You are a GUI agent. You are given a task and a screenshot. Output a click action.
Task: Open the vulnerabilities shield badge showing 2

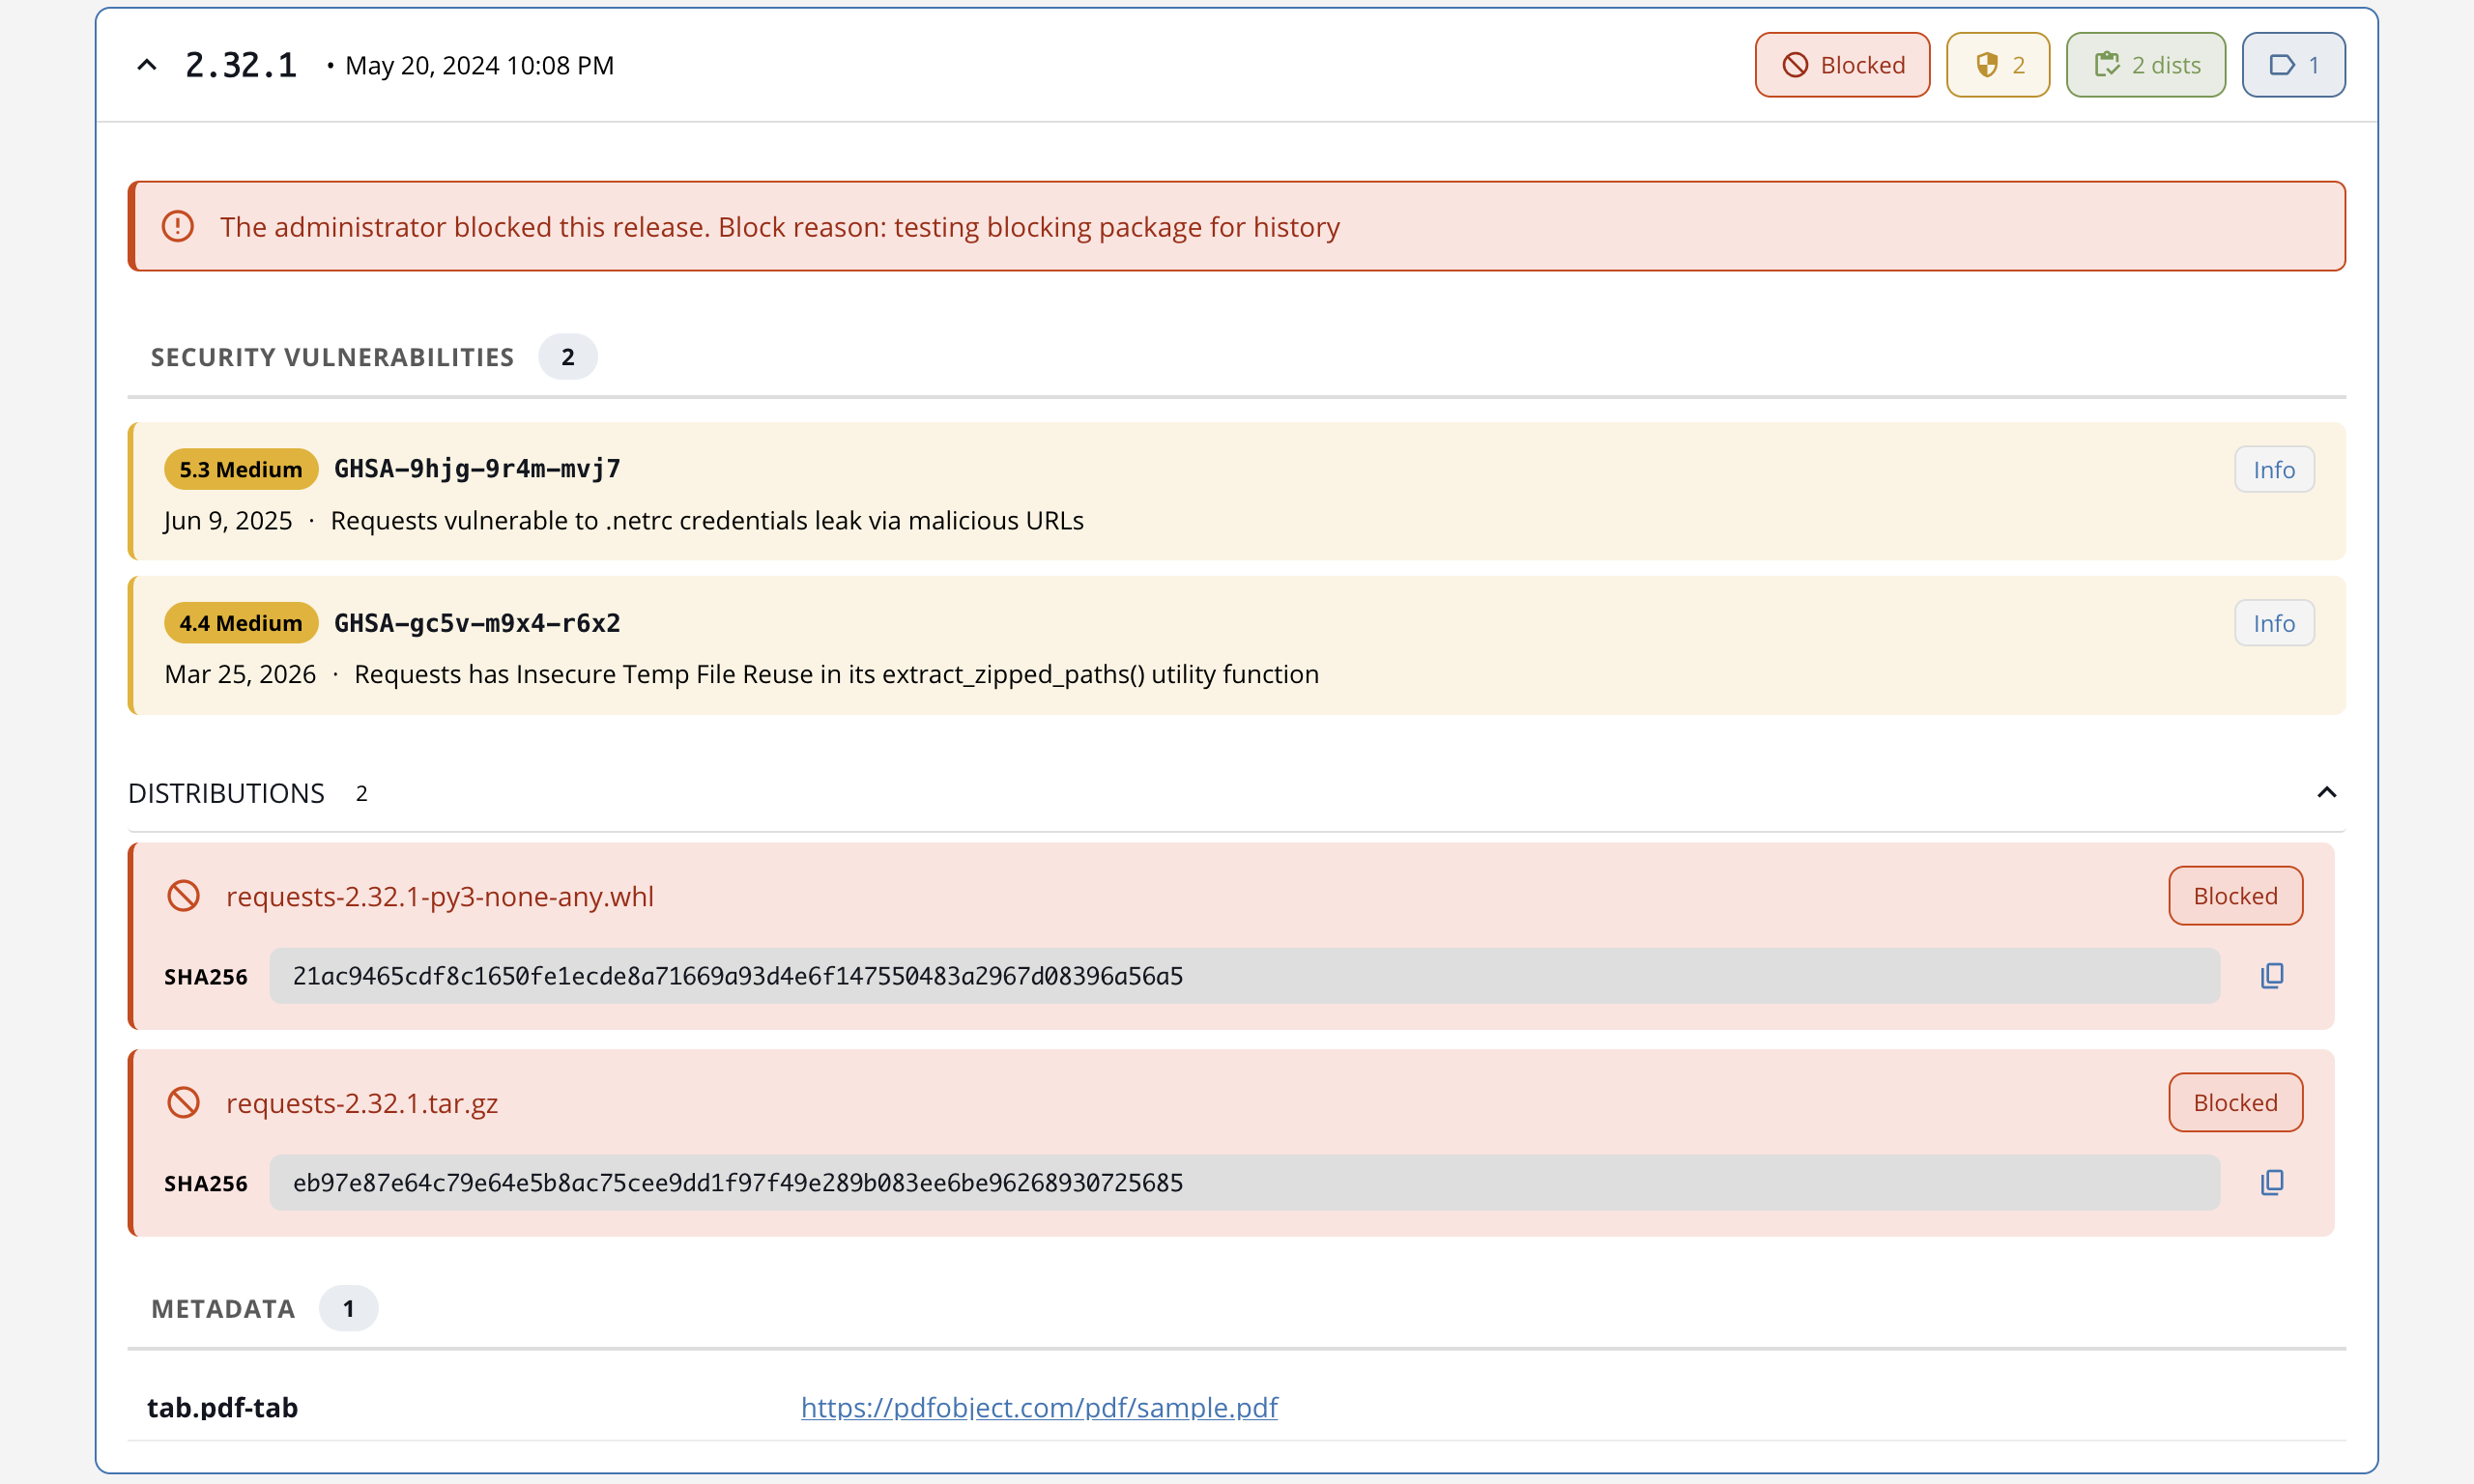[x=1997, y=65]
